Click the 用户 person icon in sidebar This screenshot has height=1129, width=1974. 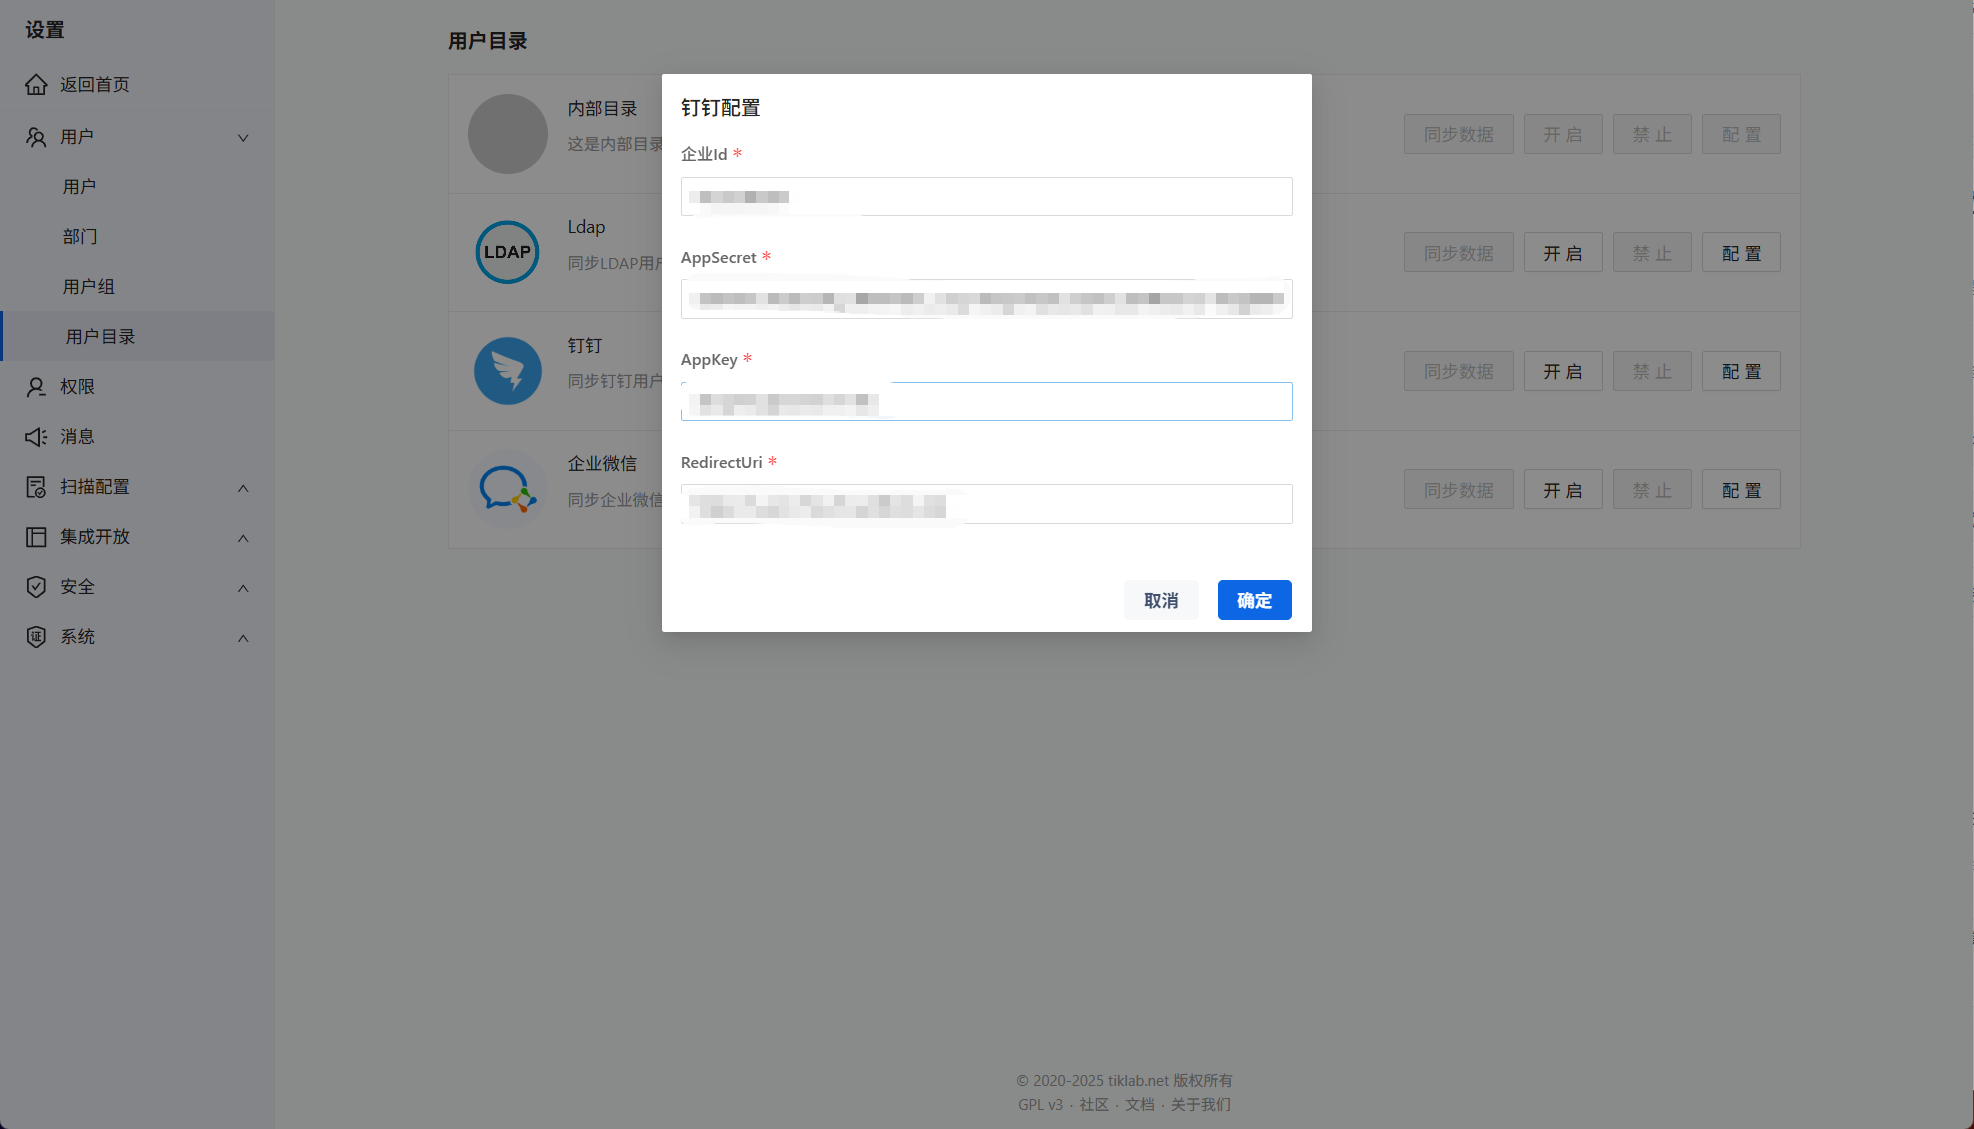click(36, 137)
